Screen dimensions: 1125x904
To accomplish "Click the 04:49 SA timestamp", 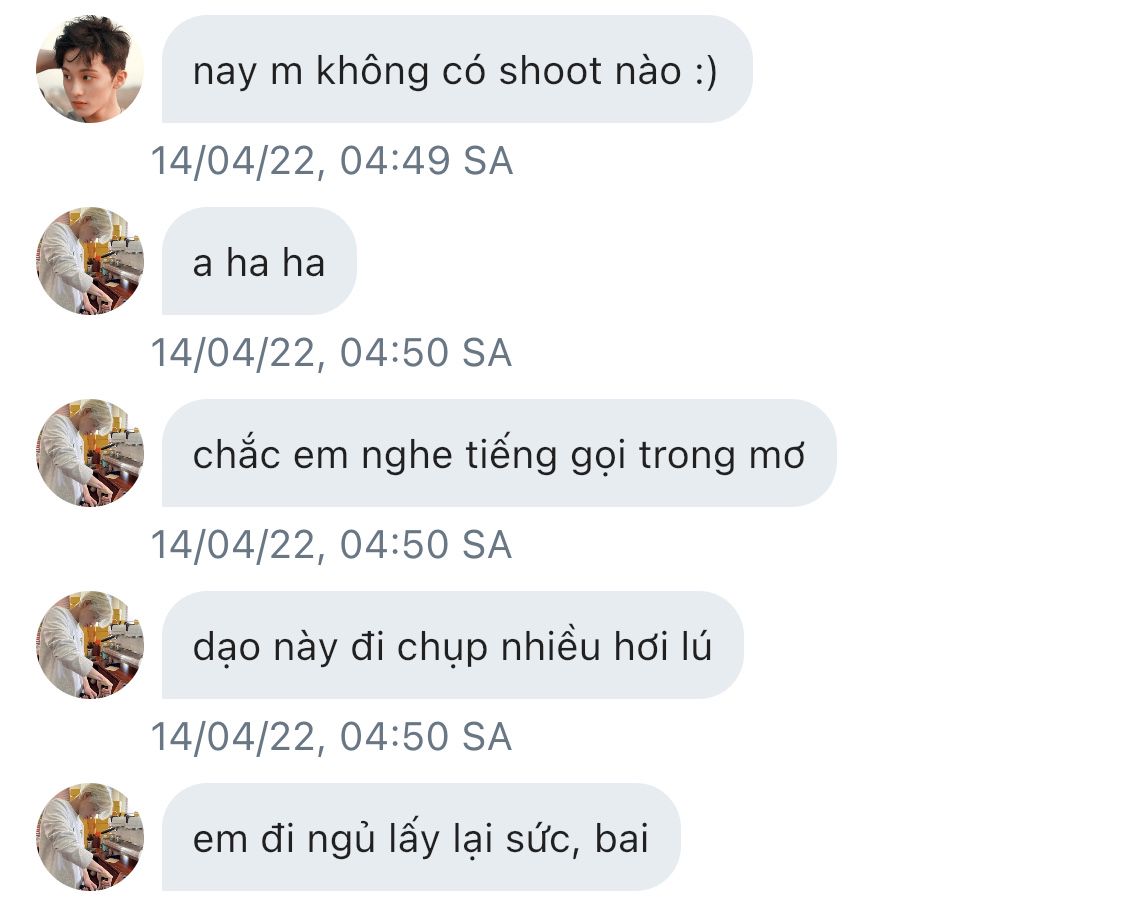I will (x=331, y=161).
